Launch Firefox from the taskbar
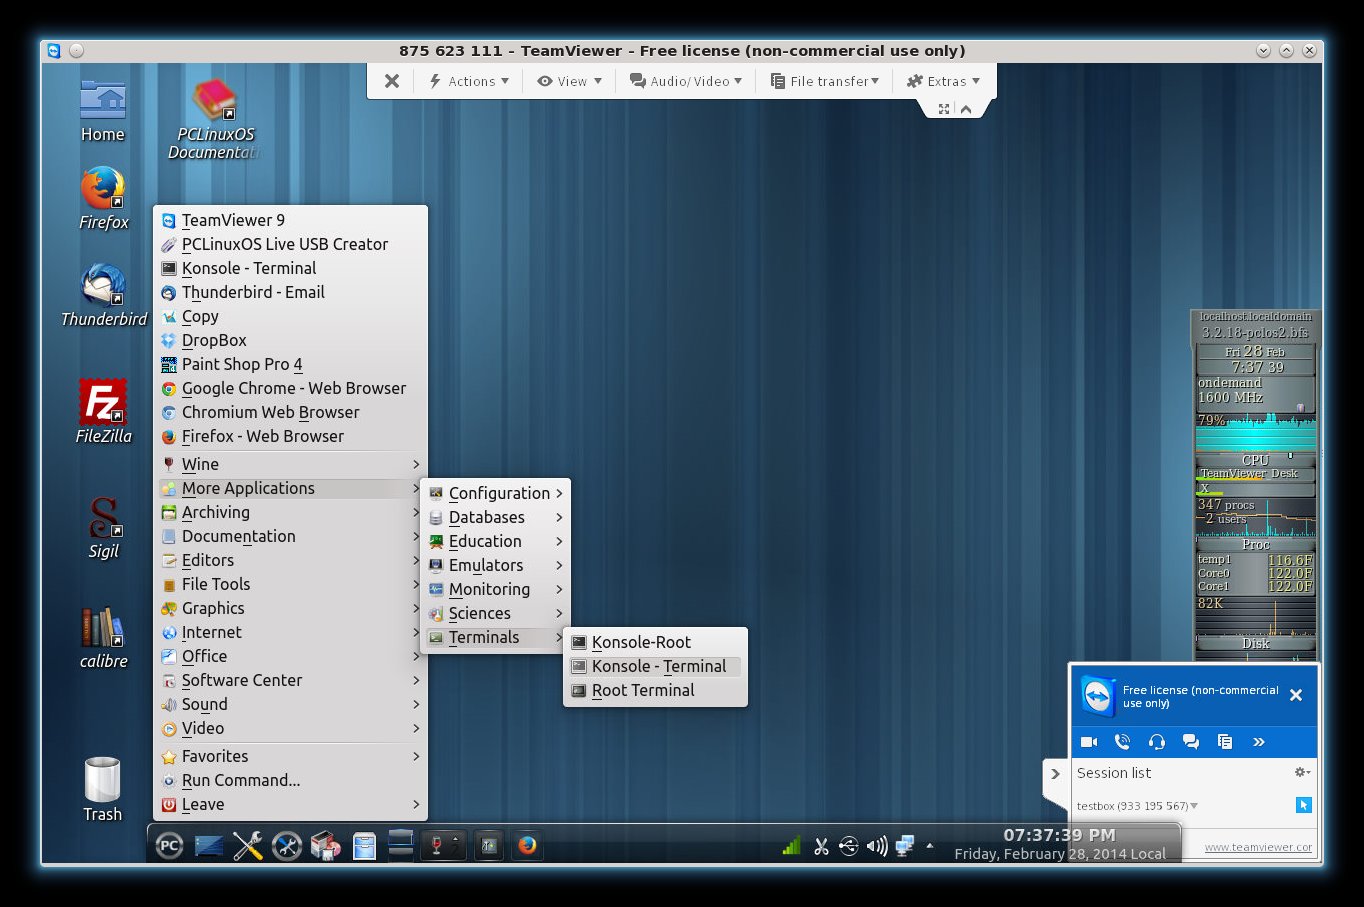This screenshot has width=1364, height=907. [527, 845]
